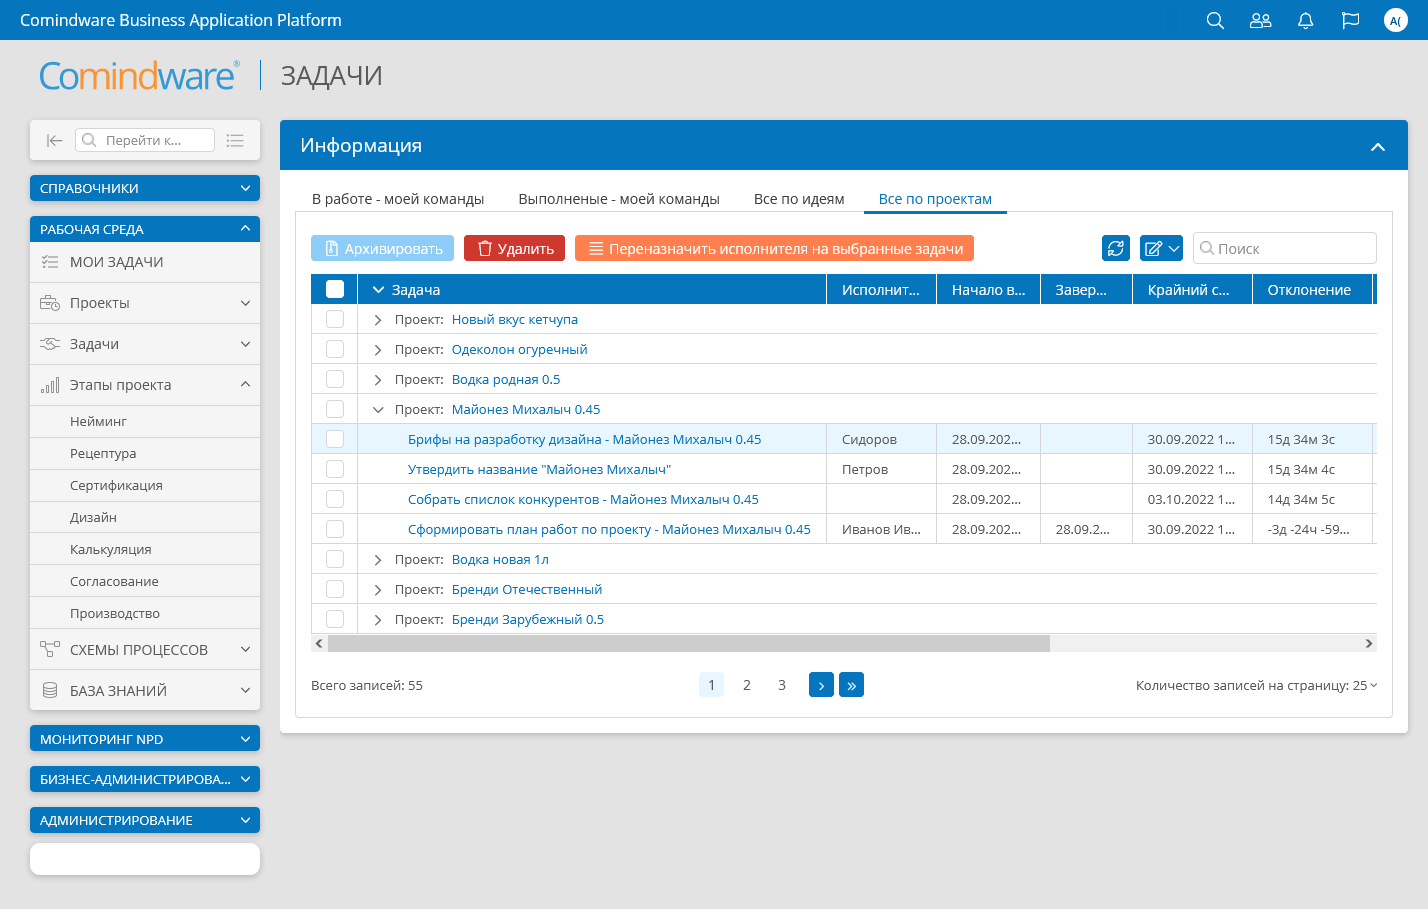Click the flag icon in top bar

point(1350,20)
